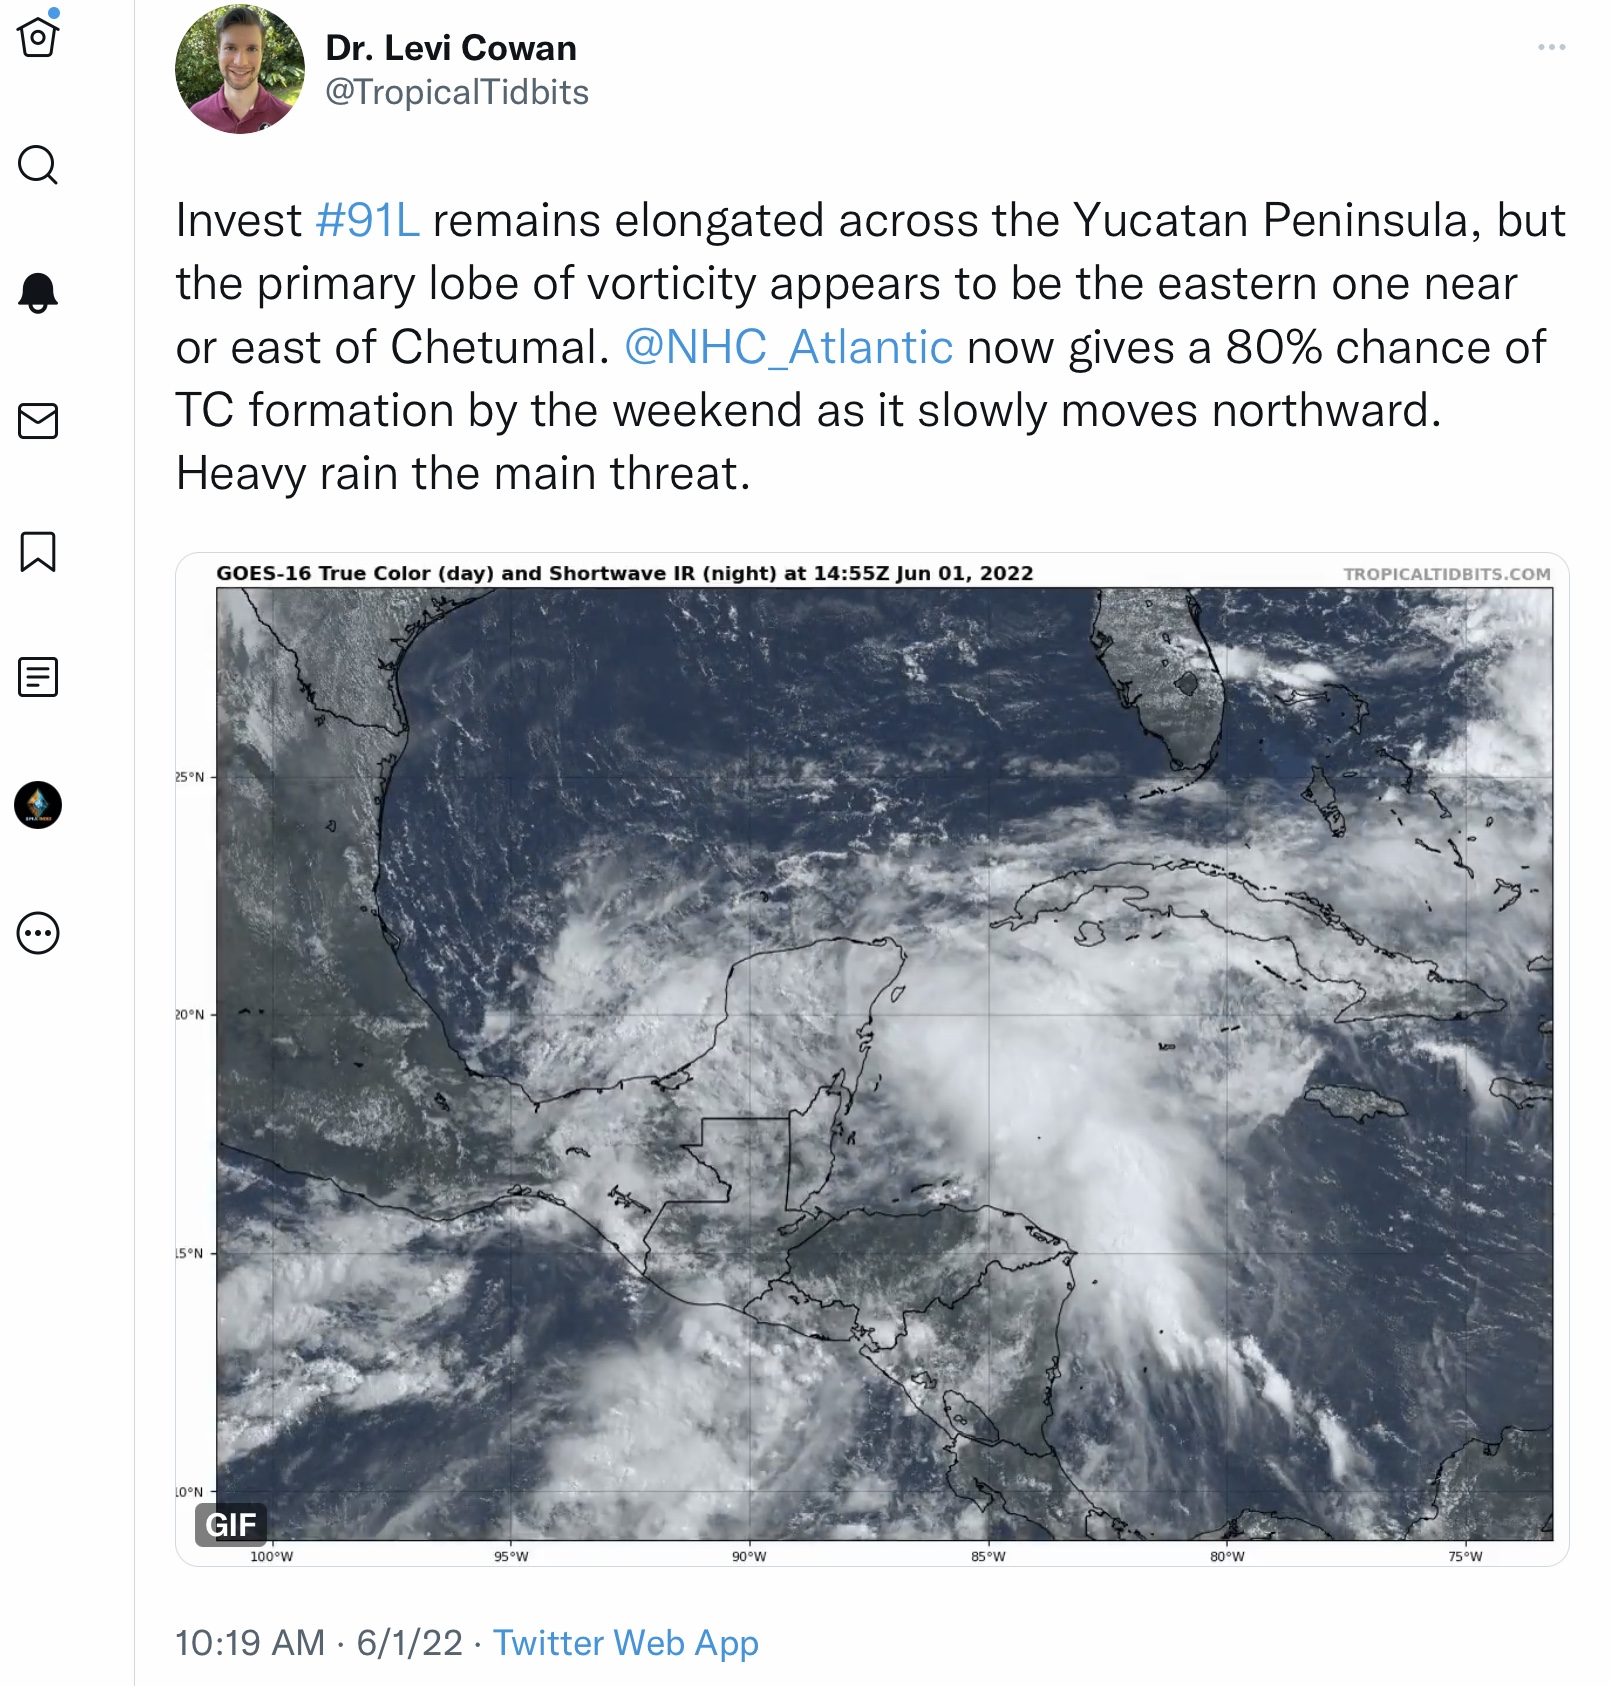
Task: Open the Lists icon
Action: tap(38, 677)
